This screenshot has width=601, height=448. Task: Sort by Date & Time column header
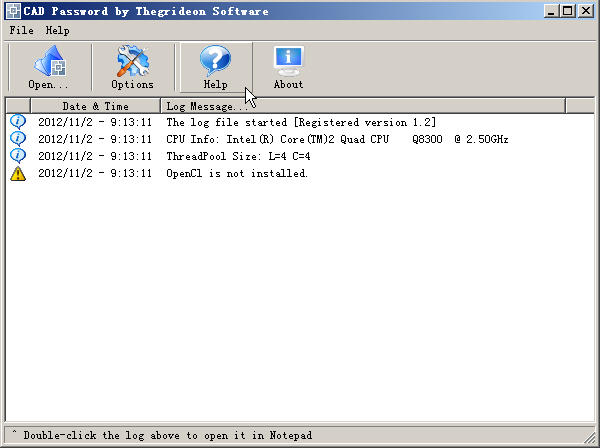pyautogui.click(x=95, y=106)
